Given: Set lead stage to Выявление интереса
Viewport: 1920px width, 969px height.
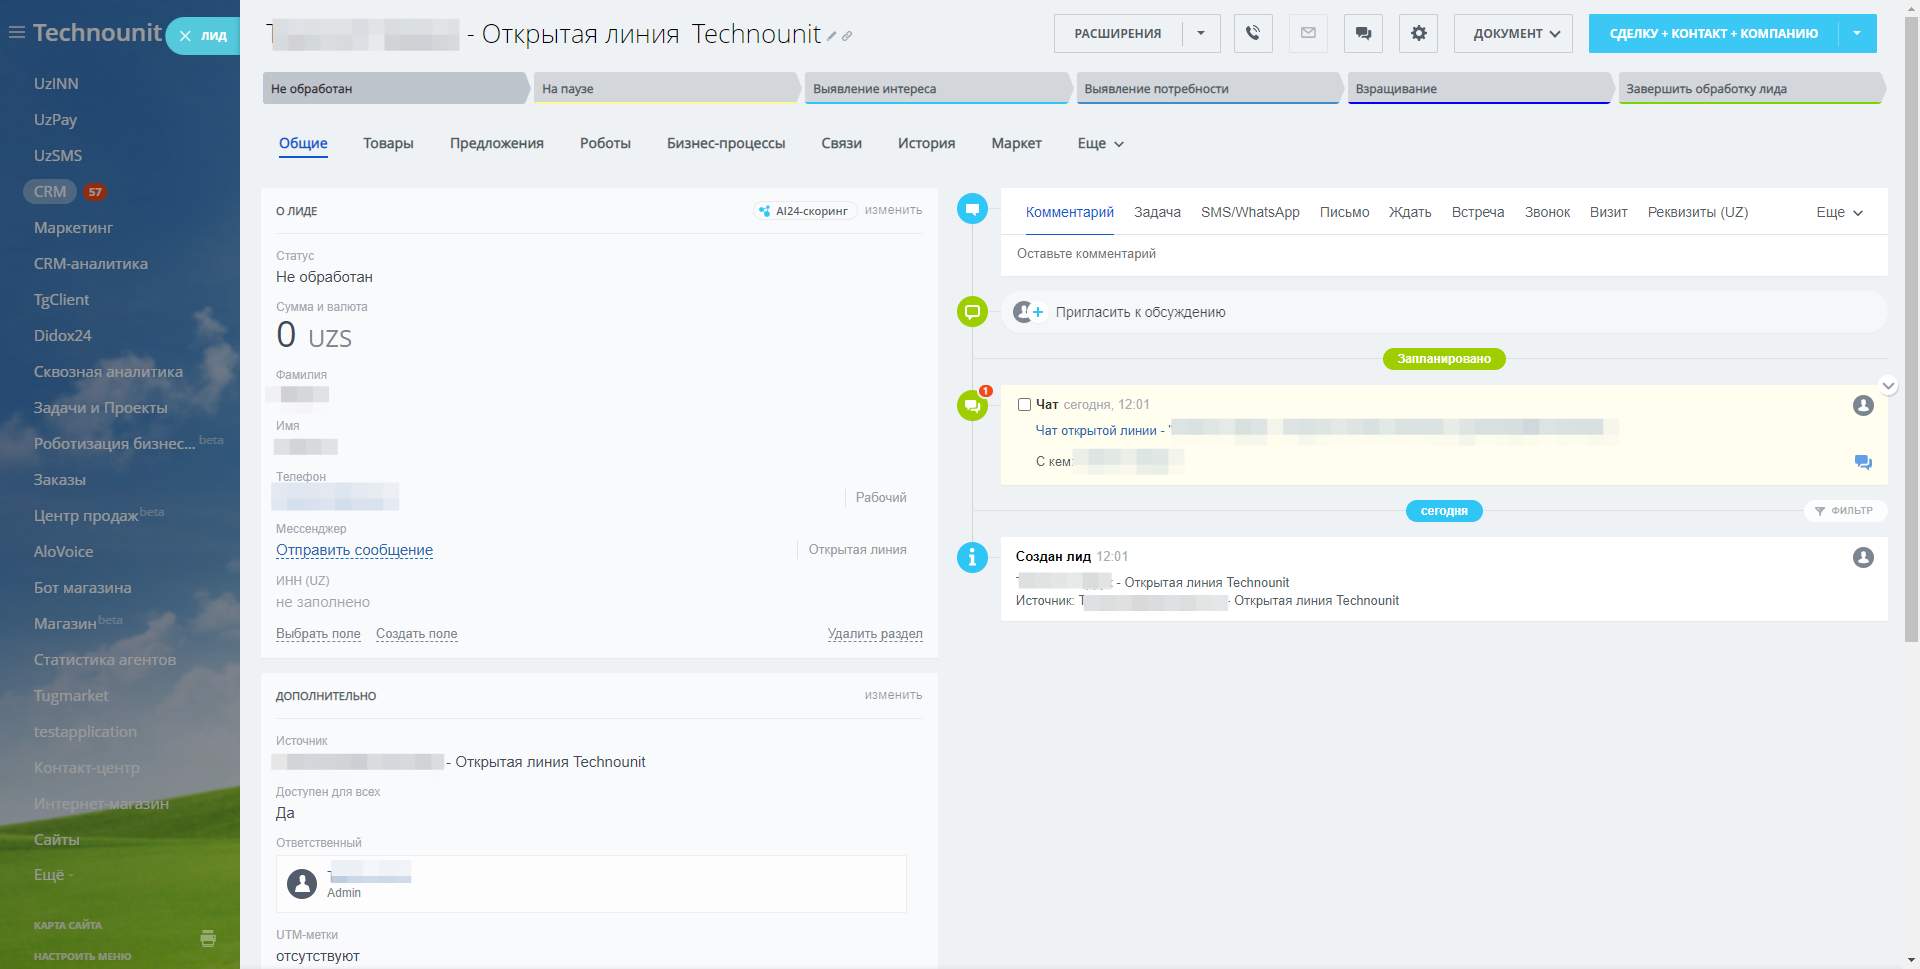Looking at the screenshot, I should tap(935, 89).
